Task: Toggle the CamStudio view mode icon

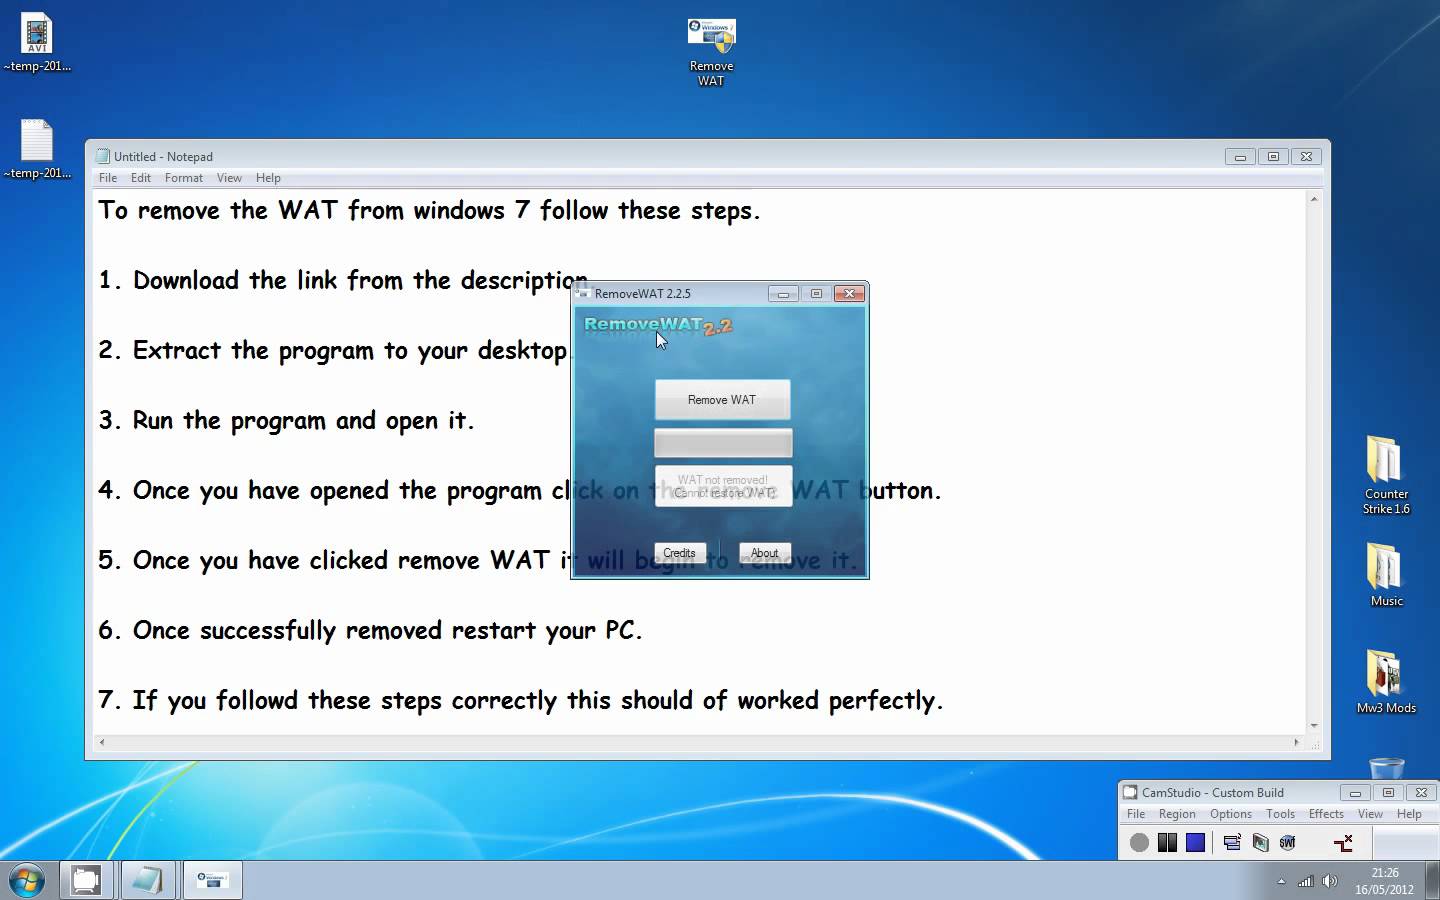Action: click(x=1232, y=843)
